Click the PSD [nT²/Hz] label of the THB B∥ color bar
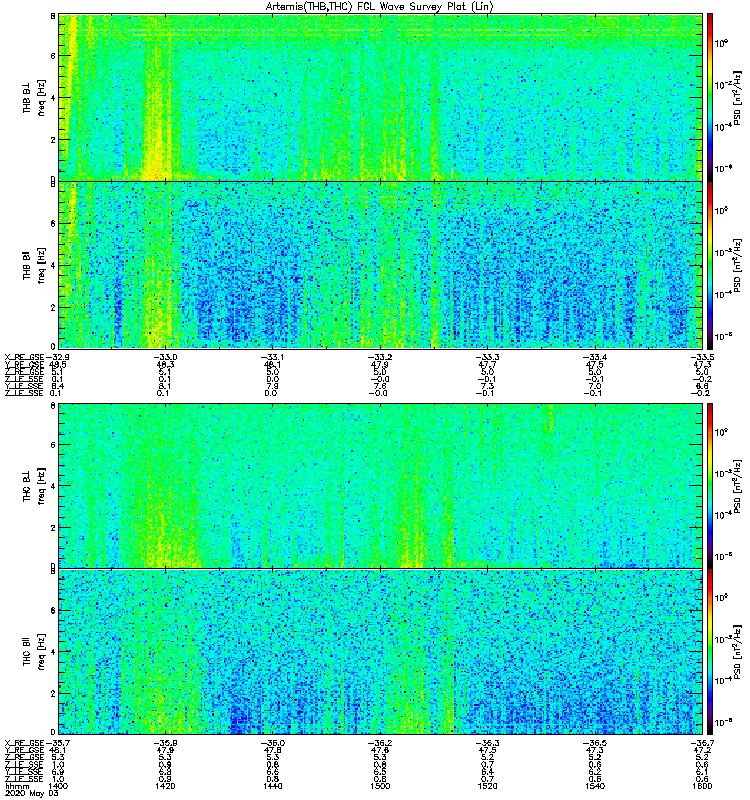This screenshot has height=800, width=750. tap(737, 265)
